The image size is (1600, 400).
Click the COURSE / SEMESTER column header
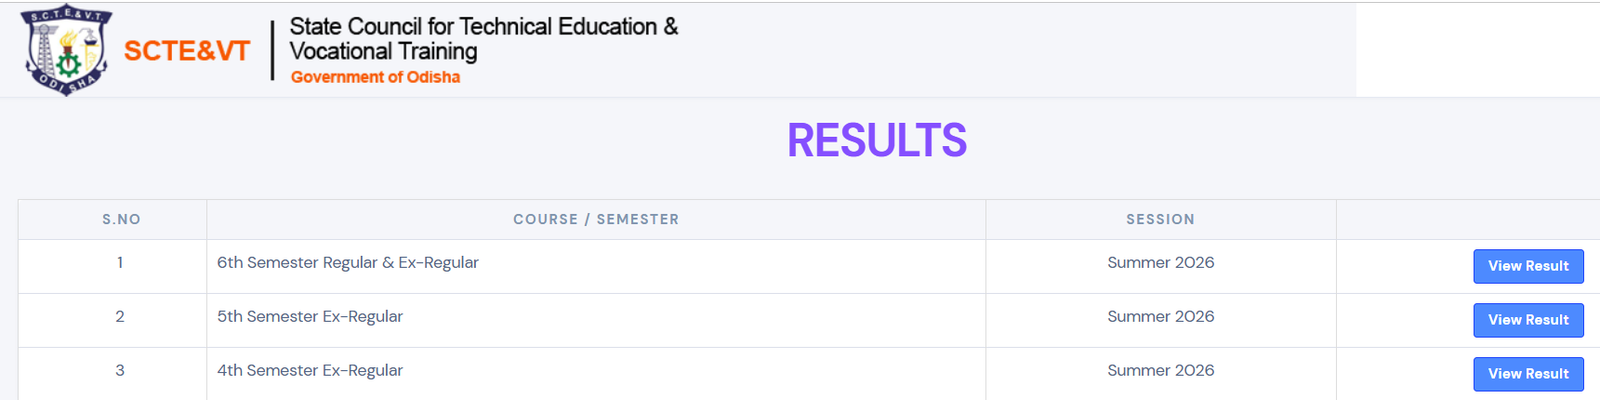pos(596,219)
